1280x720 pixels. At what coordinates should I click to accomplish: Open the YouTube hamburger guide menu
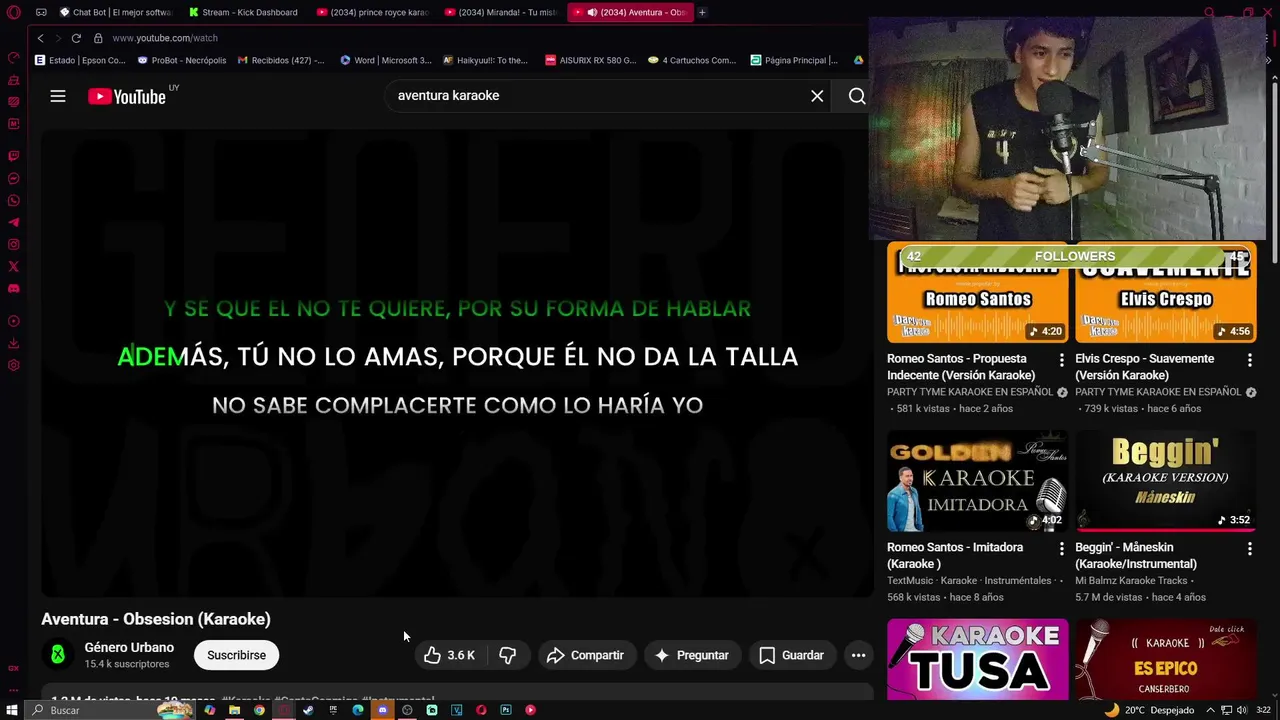[x=58, y=96]
